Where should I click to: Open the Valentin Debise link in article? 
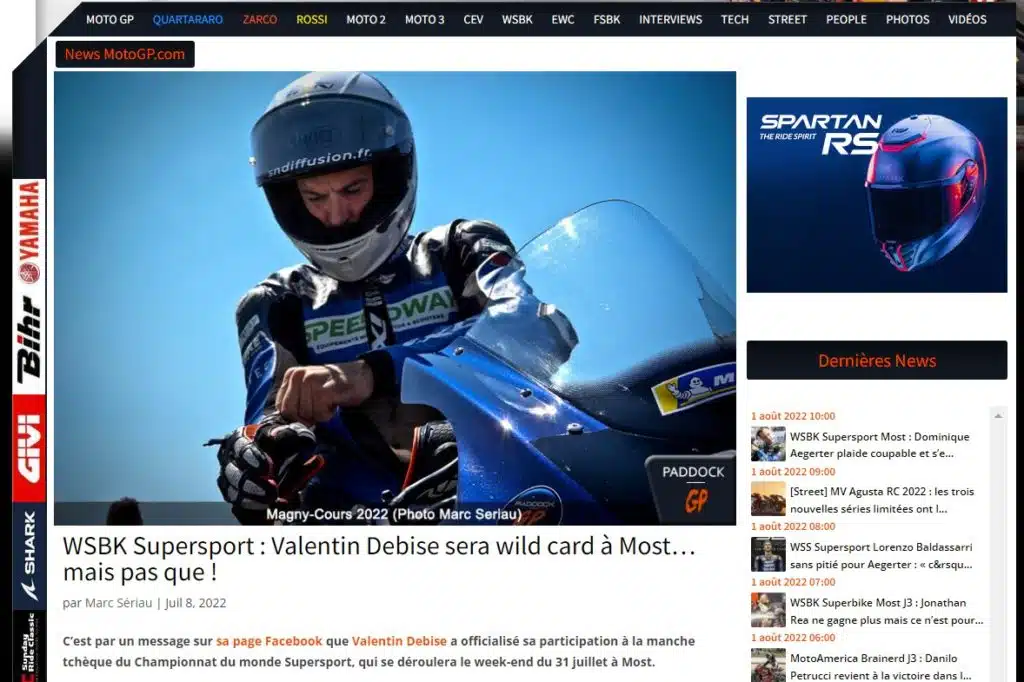click(398, 641)
